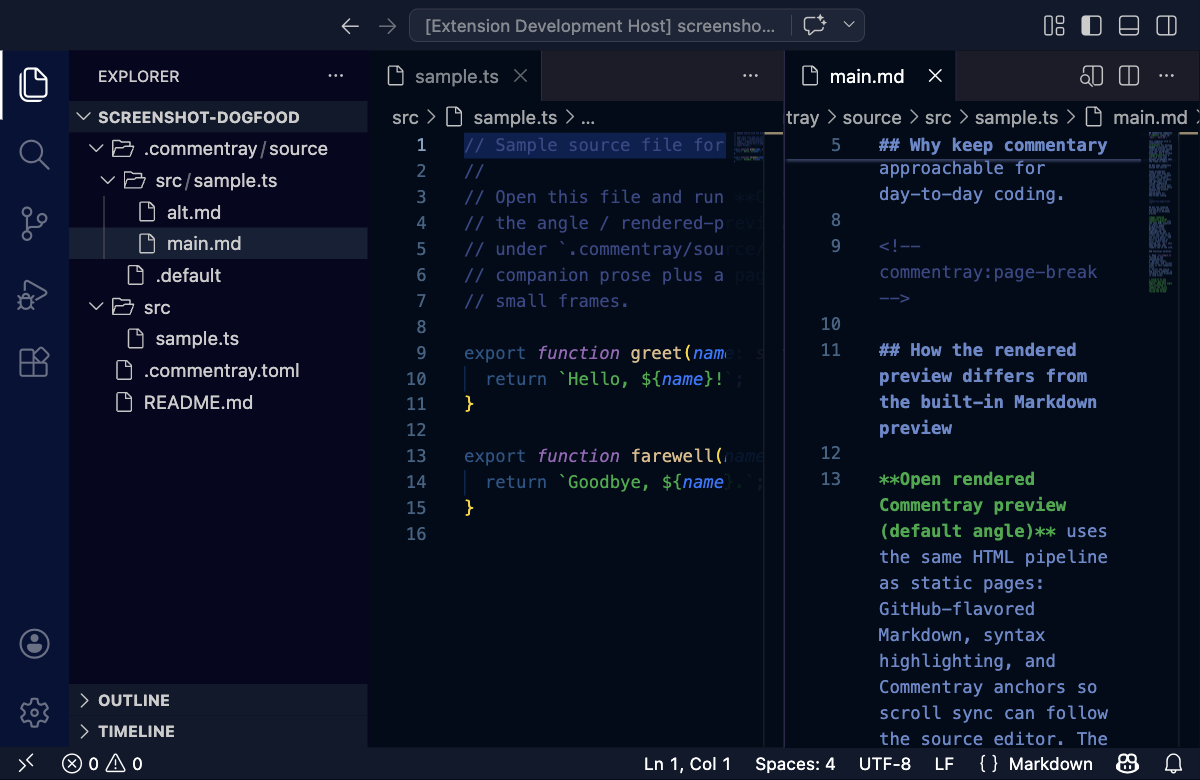Click the heading 'Why keep commentary'

pyautogui.click(x=993, y=145)
